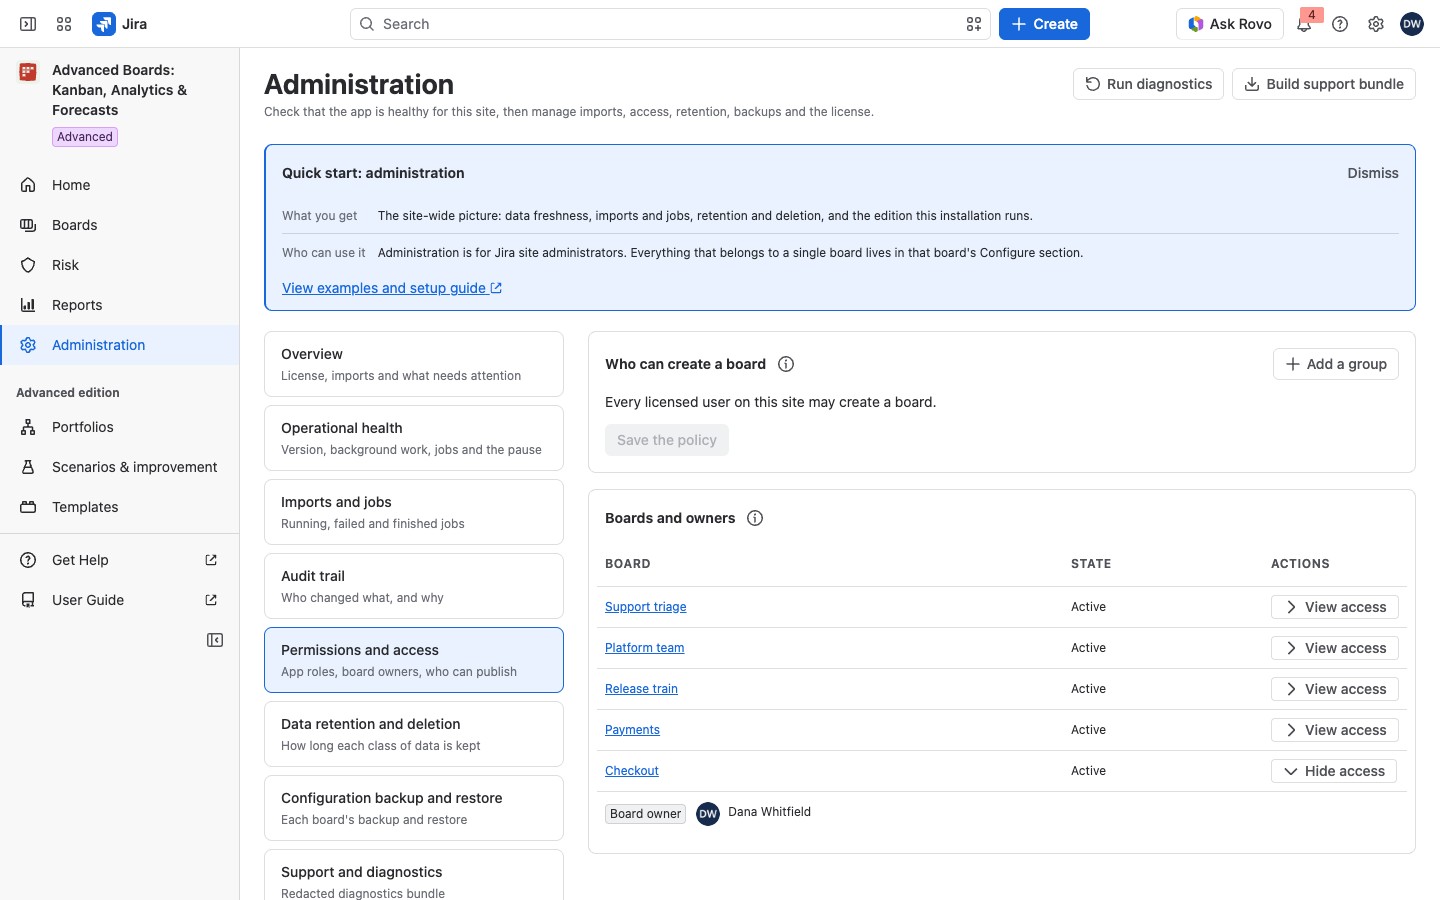Select the Imports and jobs tab
1440x900 pixels.
click(414, 512)
